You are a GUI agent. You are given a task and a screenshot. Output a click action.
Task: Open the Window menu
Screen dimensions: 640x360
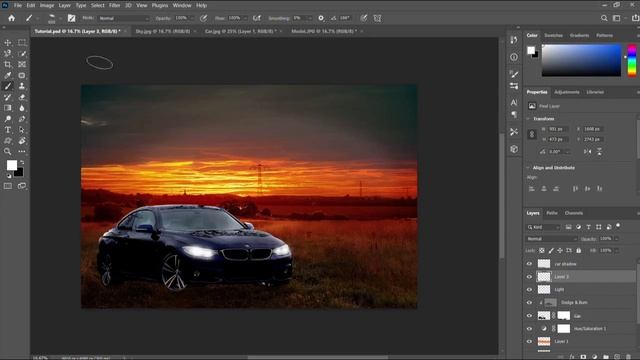[182, 5]
